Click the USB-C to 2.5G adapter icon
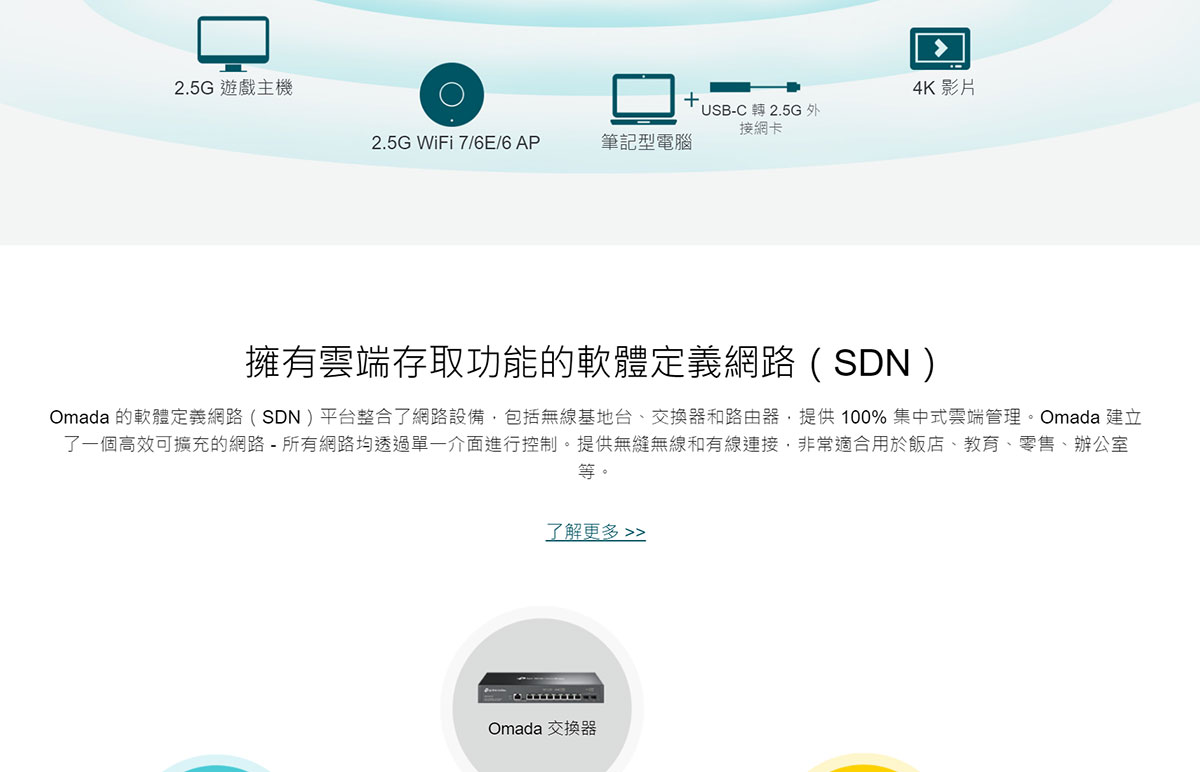1200x772 pixels. coord(754,87)
